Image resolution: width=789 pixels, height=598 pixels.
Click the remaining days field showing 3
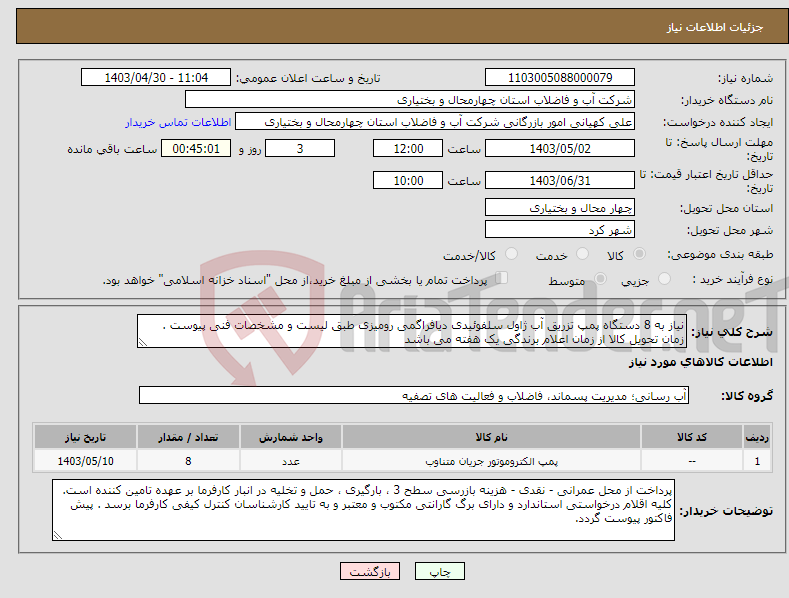300,148
